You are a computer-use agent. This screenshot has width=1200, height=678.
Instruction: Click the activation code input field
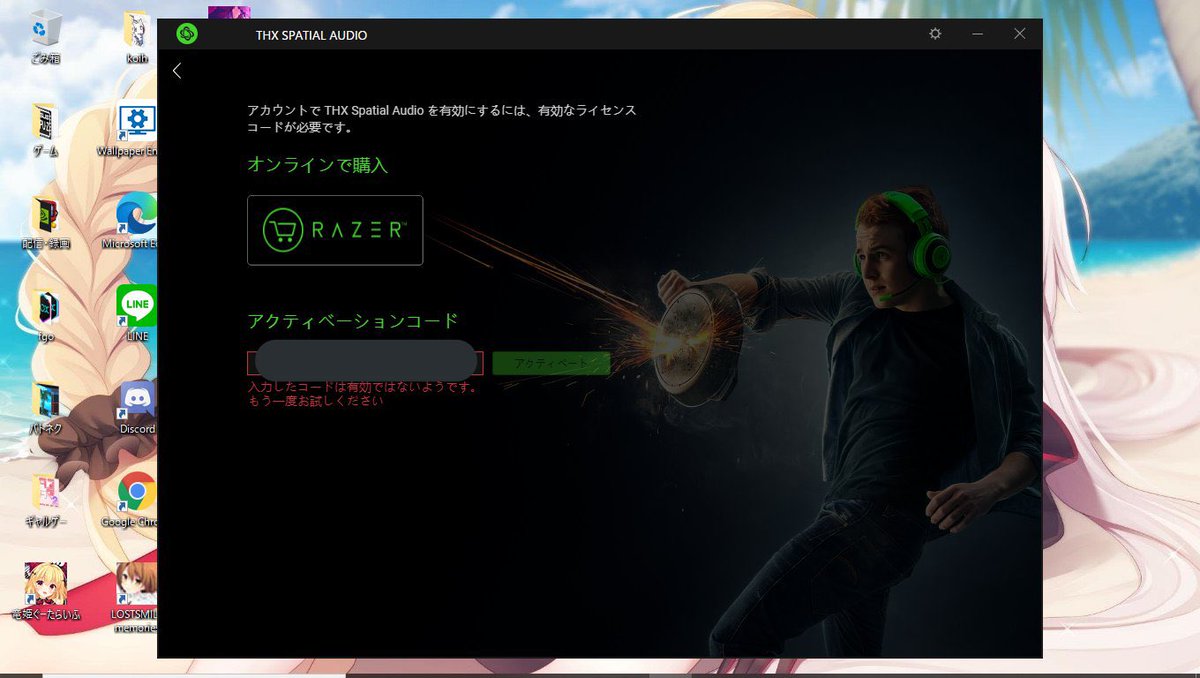click(365, 362)
